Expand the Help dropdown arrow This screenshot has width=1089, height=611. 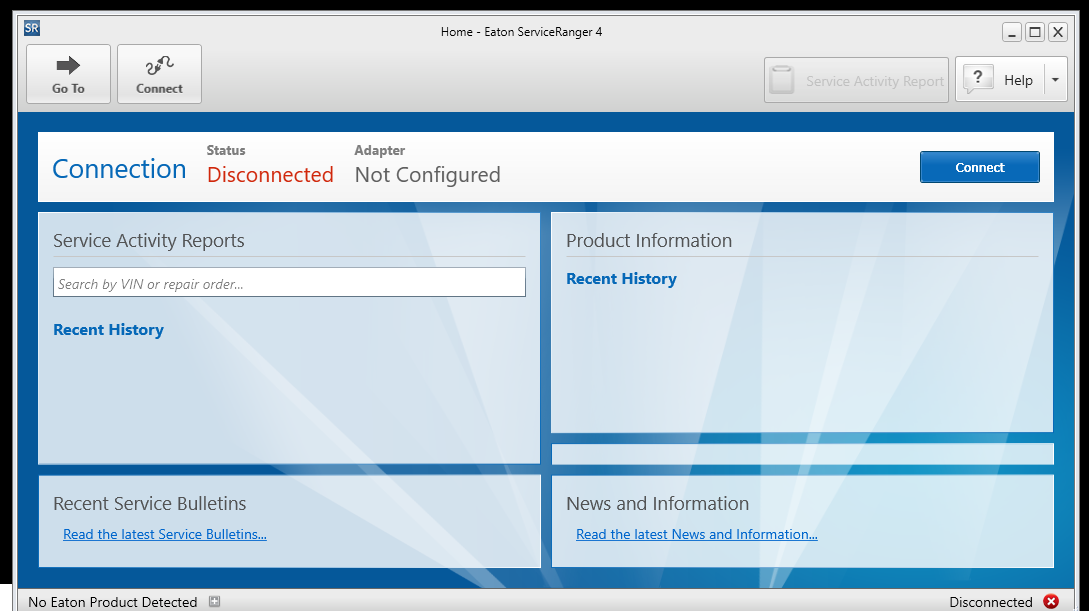[x=1055, y=80]
